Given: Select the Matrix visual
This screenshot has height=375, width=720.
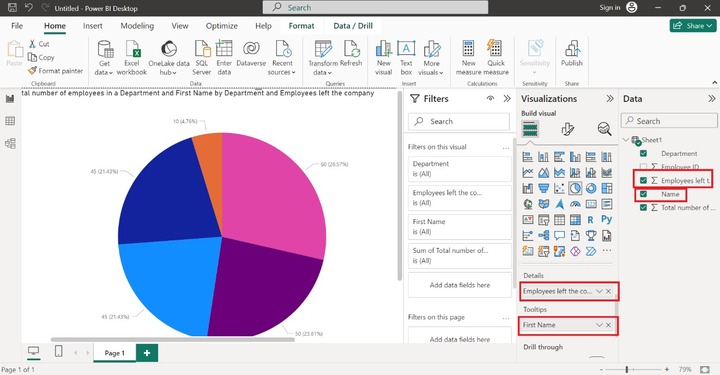Looking at the screenshot, I should 575,220.
